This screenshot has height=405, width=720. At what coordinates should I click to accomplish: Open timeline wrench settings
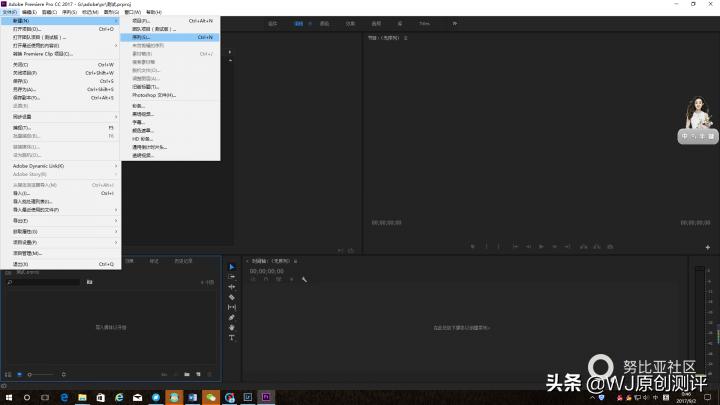pos(304,279)
